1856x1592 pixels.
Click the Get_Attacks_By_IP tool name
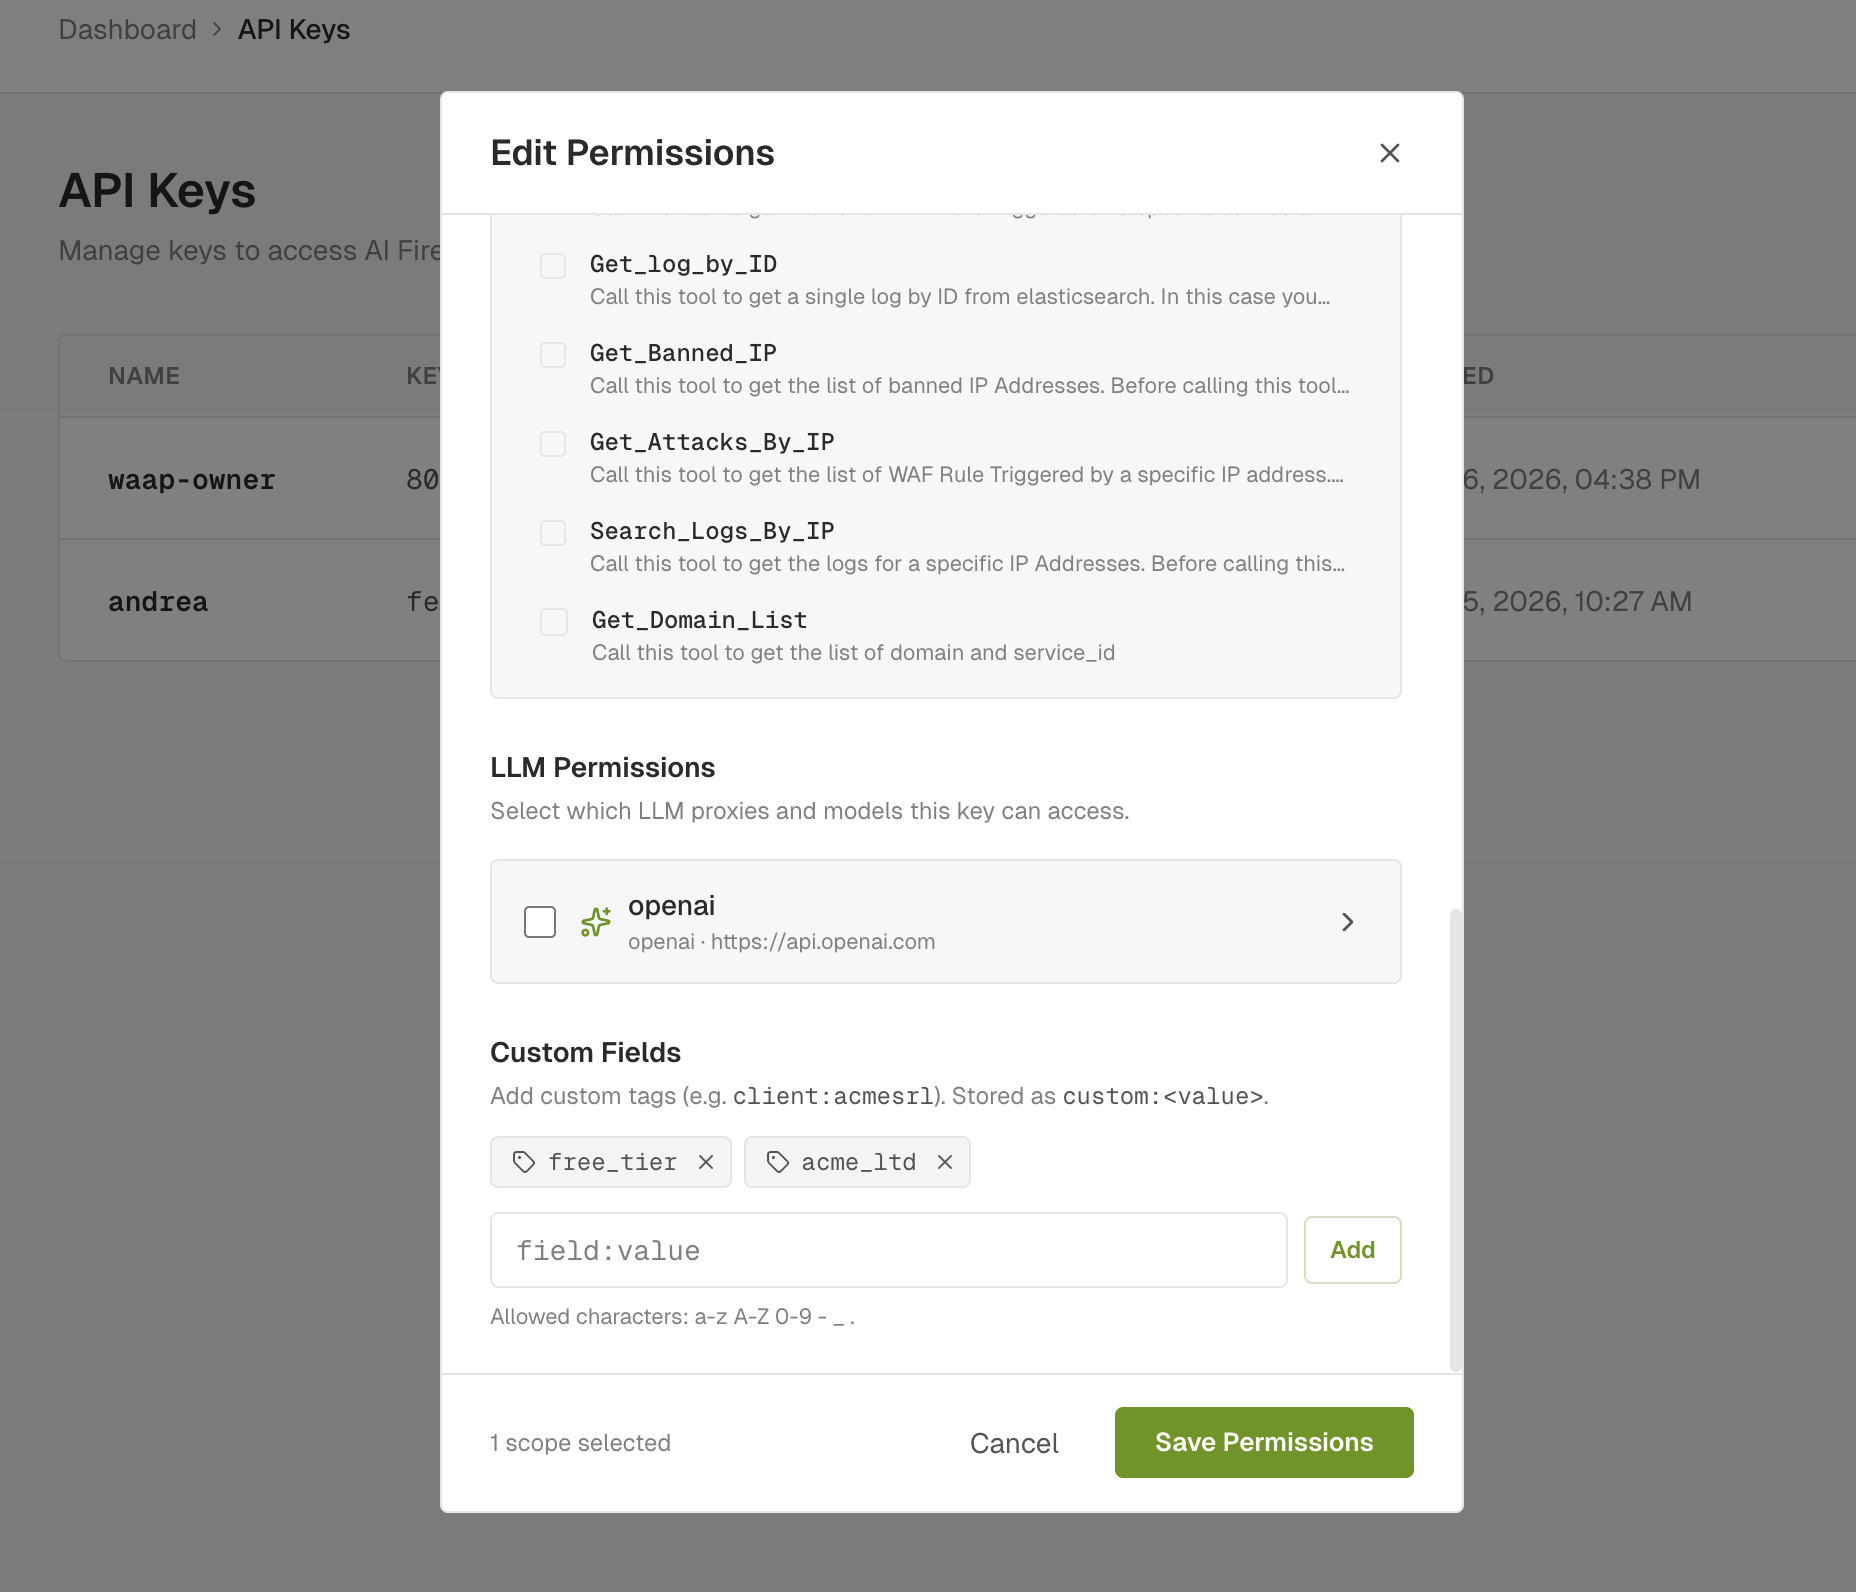click(712, 442)
